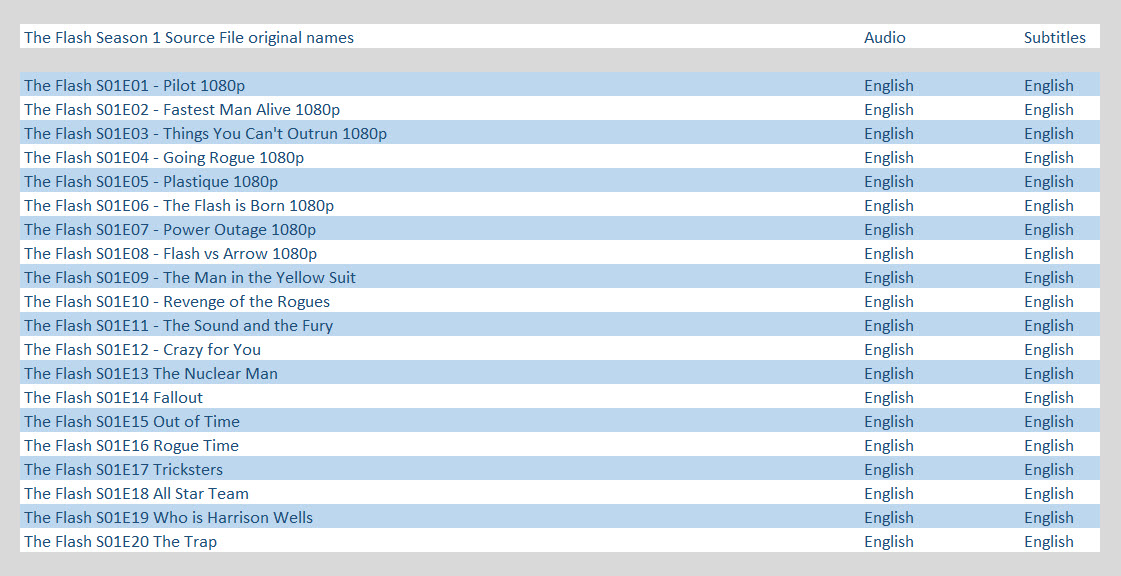1121x576 pixels.
Task: Select 'The Flash S01E15 Out of Time'
Action: click(x=132, y=421)
